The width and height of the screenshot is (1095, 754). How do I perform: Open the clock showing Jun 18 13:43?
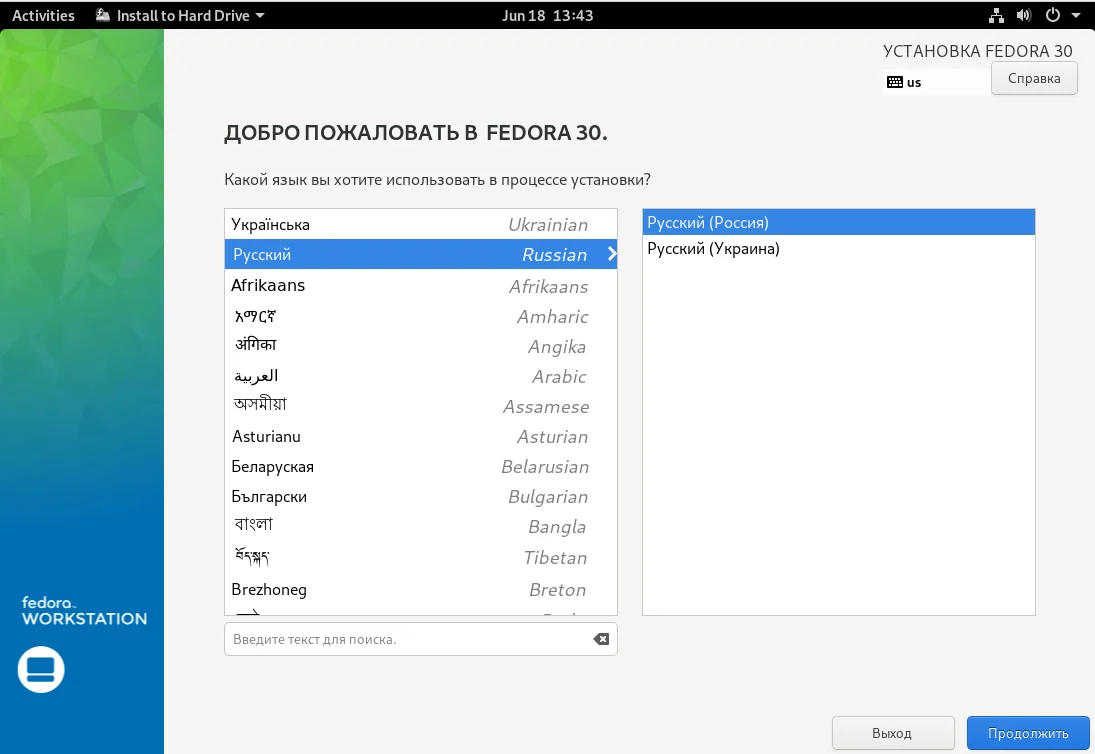click(548, 15)
